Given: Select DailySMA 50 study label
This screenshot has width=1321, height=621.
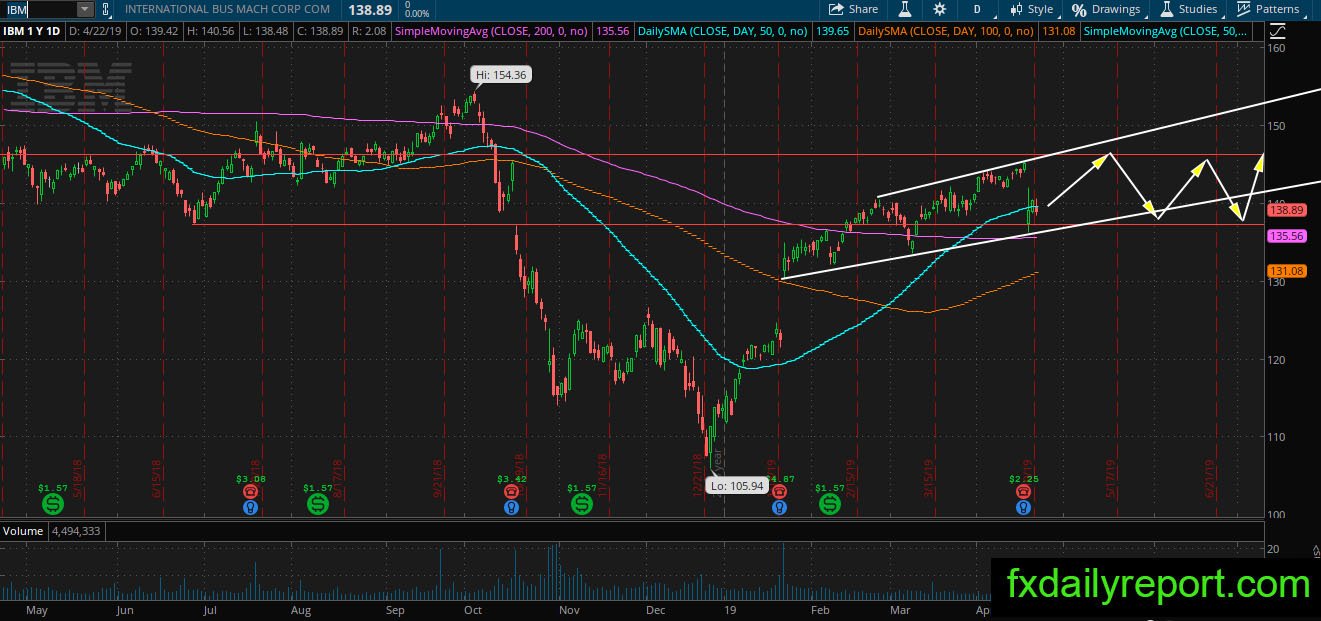Looking at the screenshot, I should pos(724,32).
